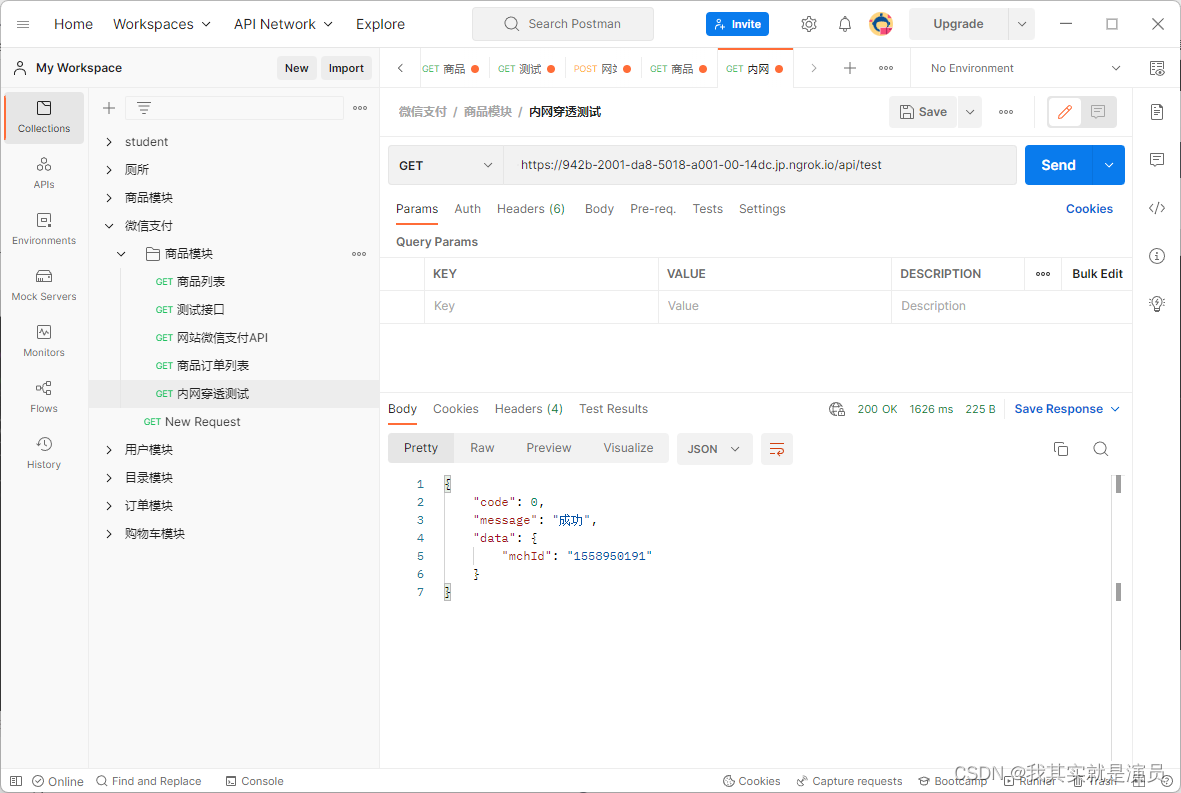Expand the 购物车模块 collection
1181x793 pixels.
coord(109,534)
